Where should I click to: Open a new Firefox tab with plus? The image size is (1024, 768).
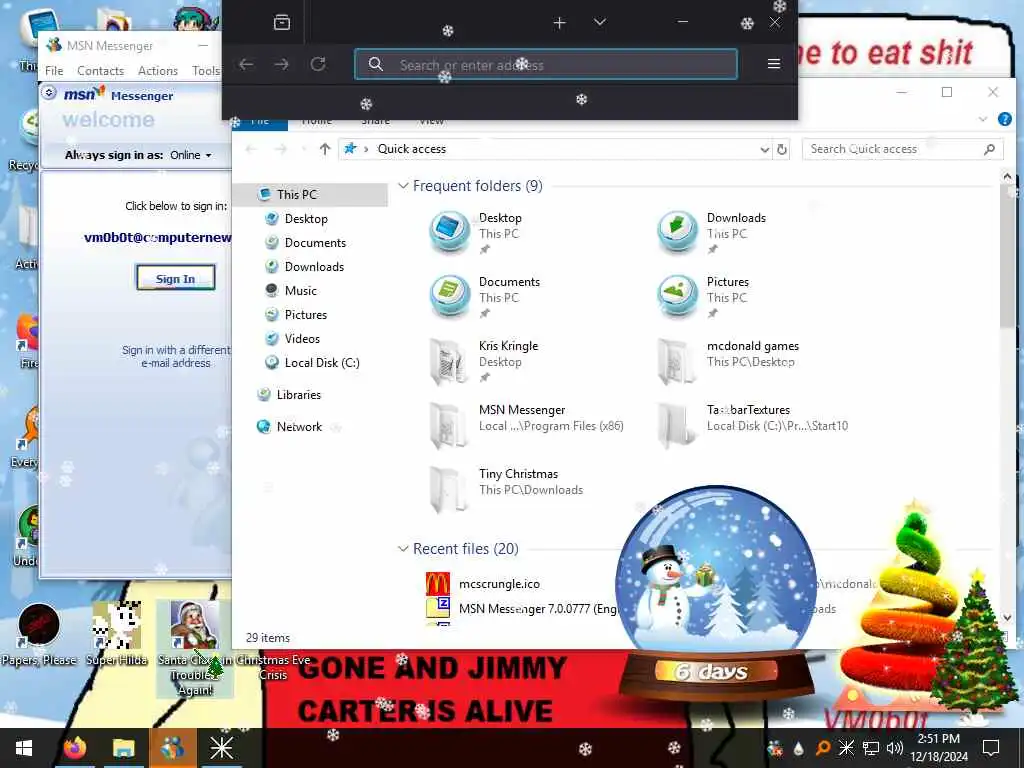(559, 23)
